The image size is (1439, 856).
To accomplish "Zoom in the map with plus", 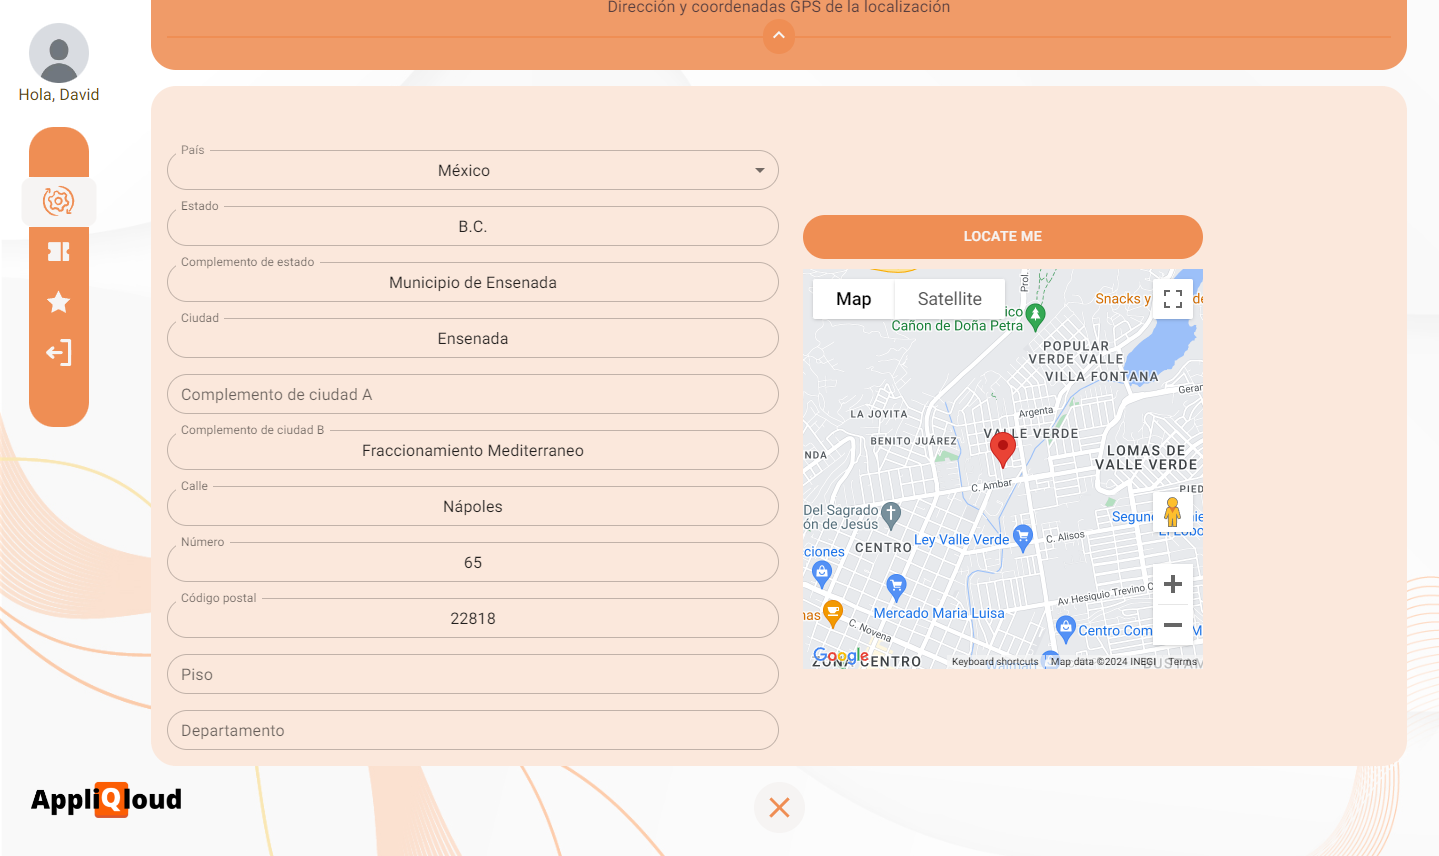I will [x=1173, y=584].
